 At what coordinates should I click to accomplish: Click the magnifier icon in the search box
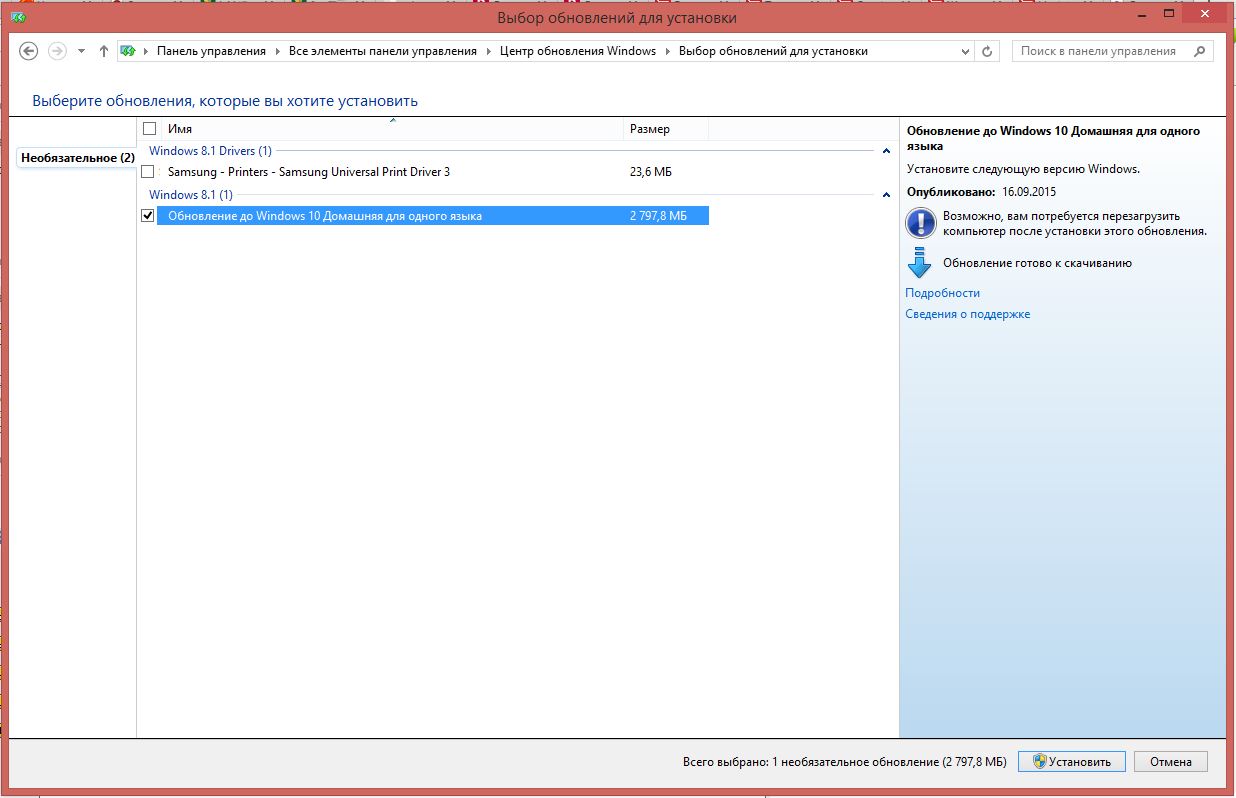[x=1200, y=51]
